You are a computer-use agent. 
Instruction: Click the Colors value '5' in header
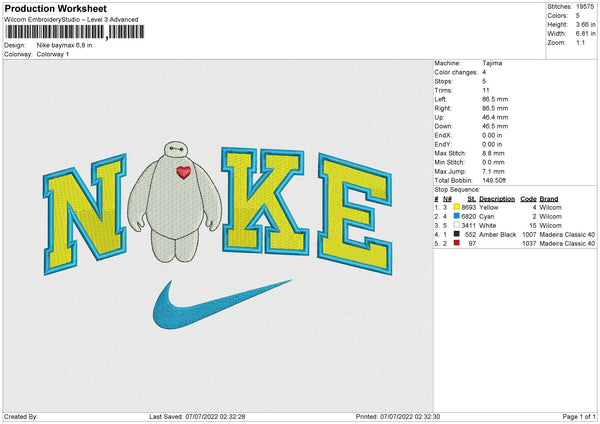[x=578, y=16]
